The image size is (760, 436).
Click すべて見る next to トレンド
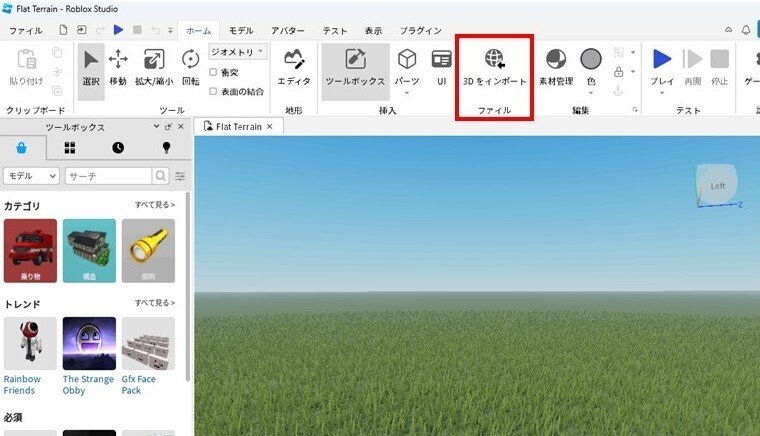(x=155, y=303)
